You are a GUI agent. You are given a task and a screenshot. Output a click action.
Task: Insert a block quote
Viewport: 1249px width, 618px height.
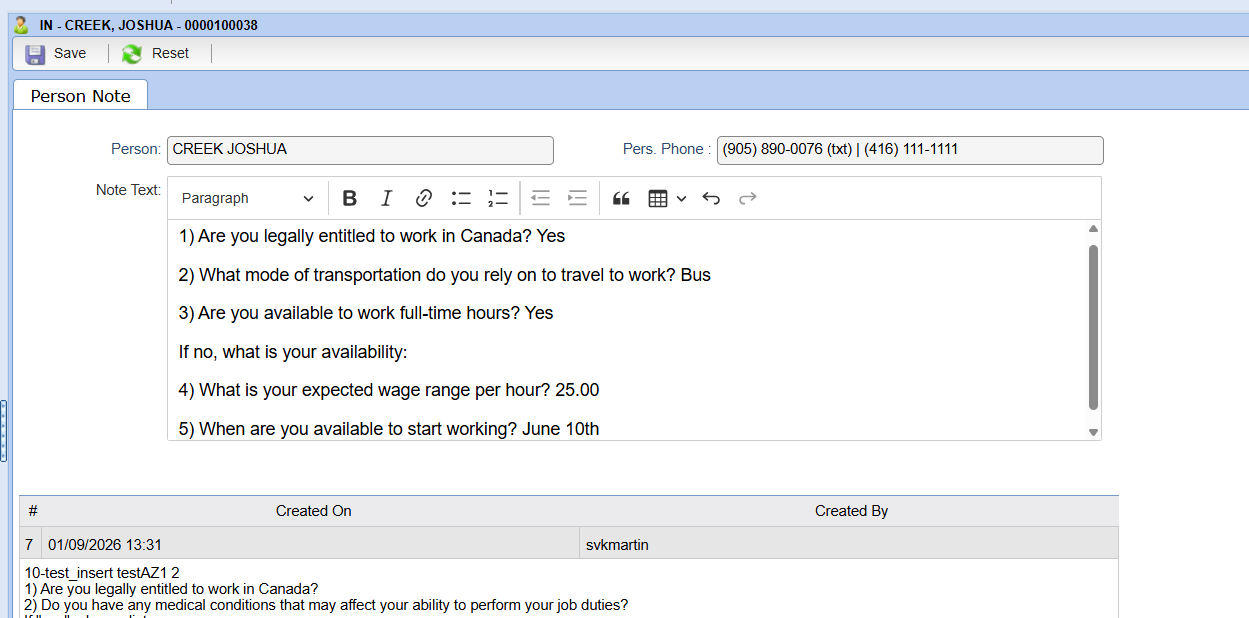(x=621, y=198)
